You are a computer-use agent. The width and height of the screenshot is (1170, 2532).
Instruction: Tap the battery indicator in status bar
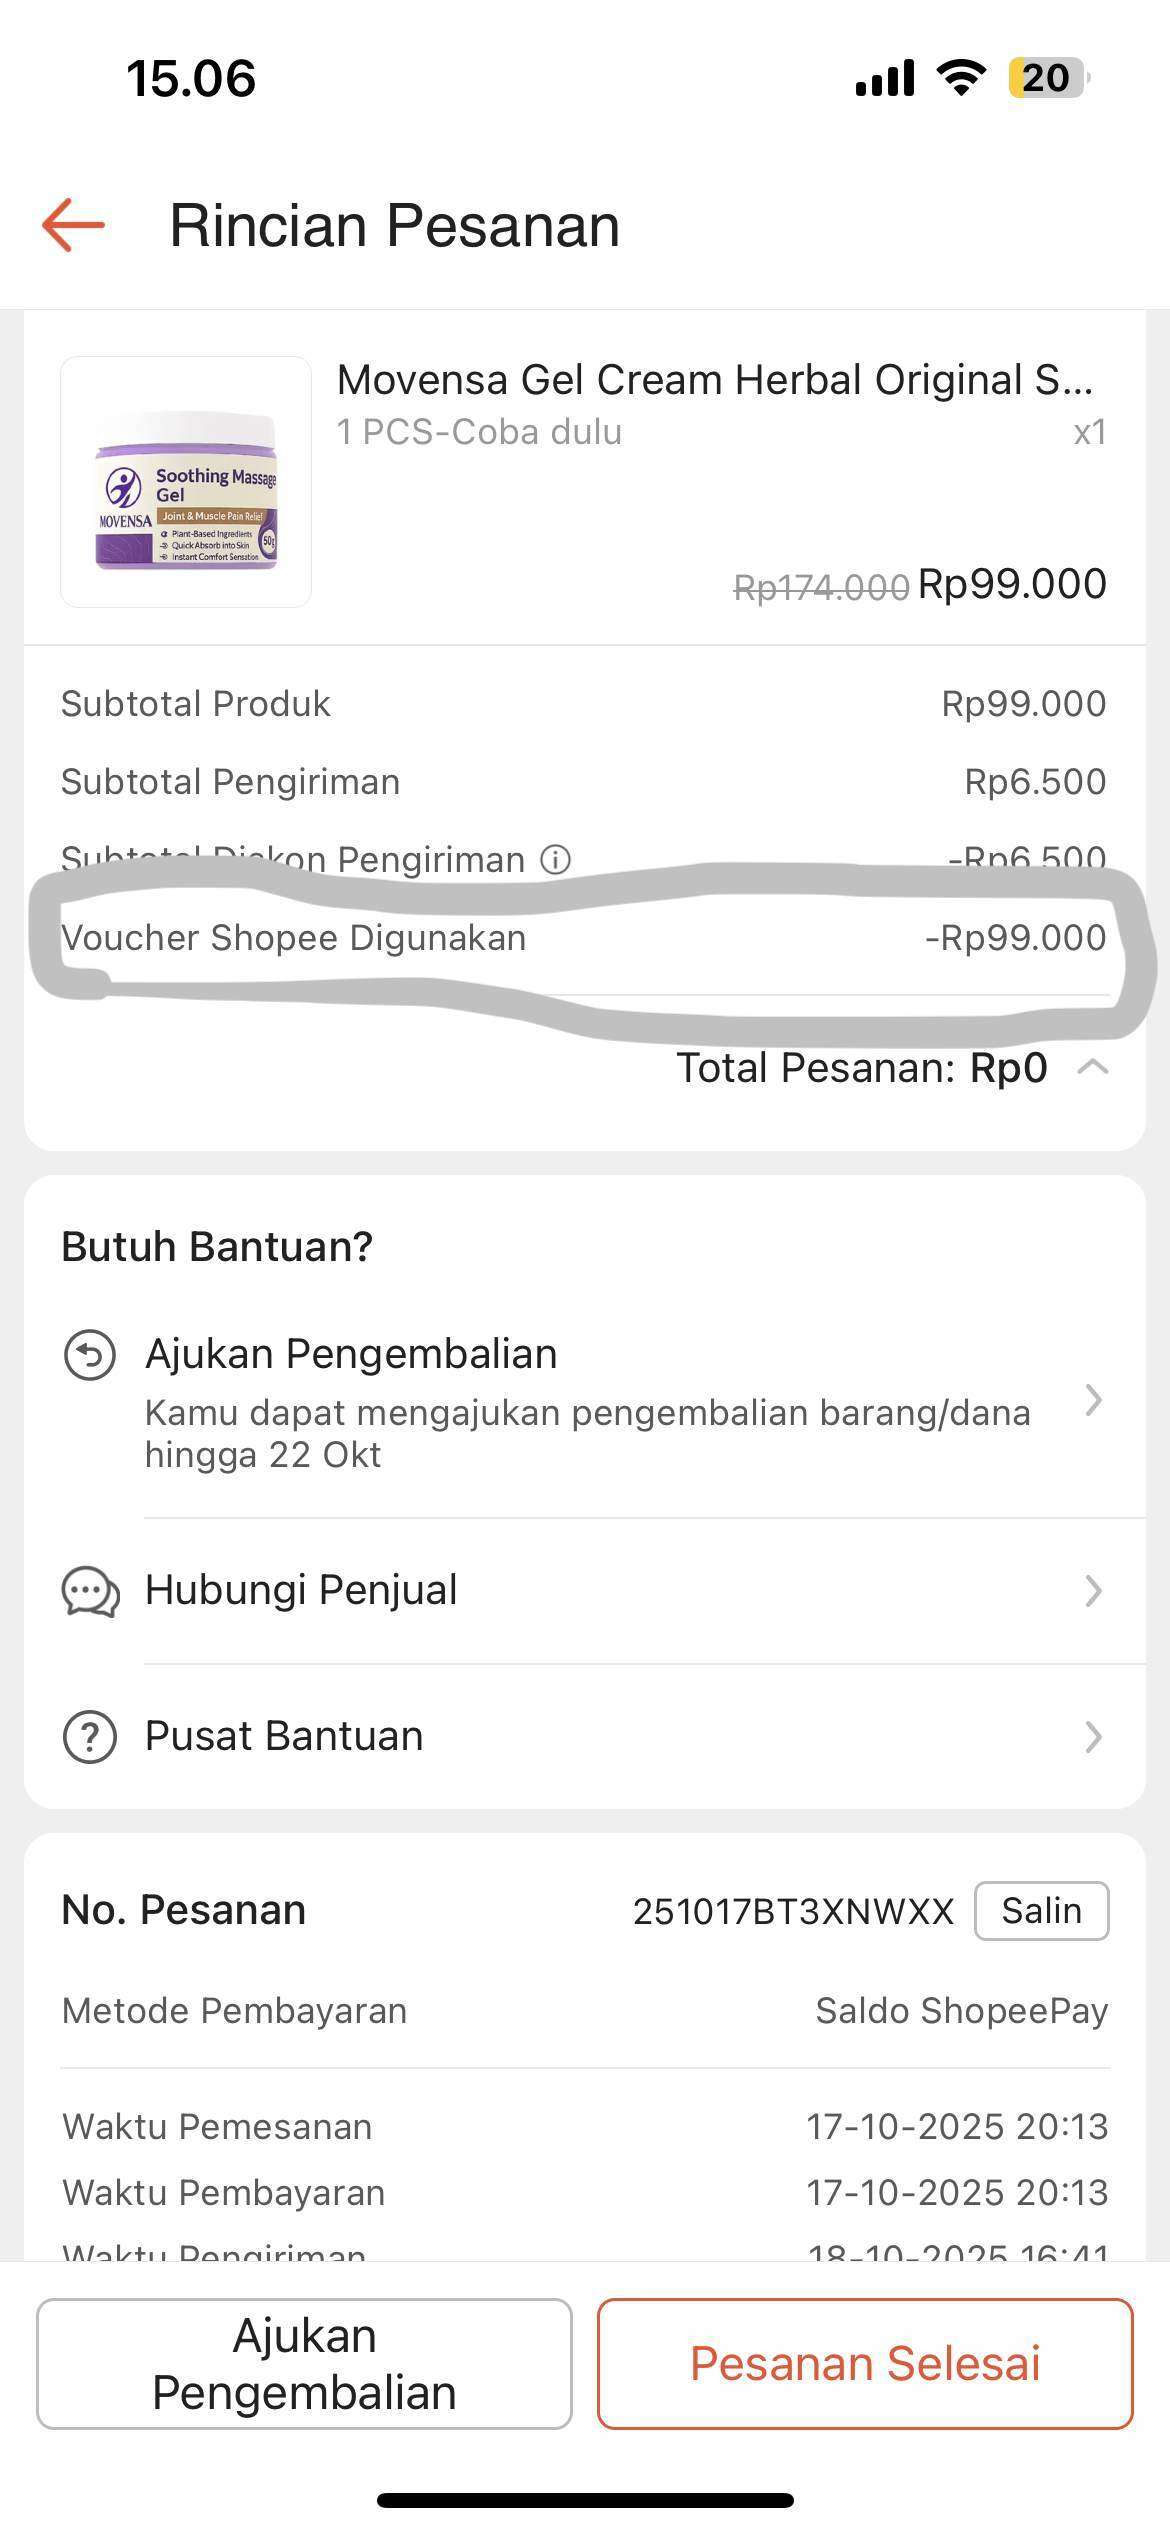[x=1046, y=78]
